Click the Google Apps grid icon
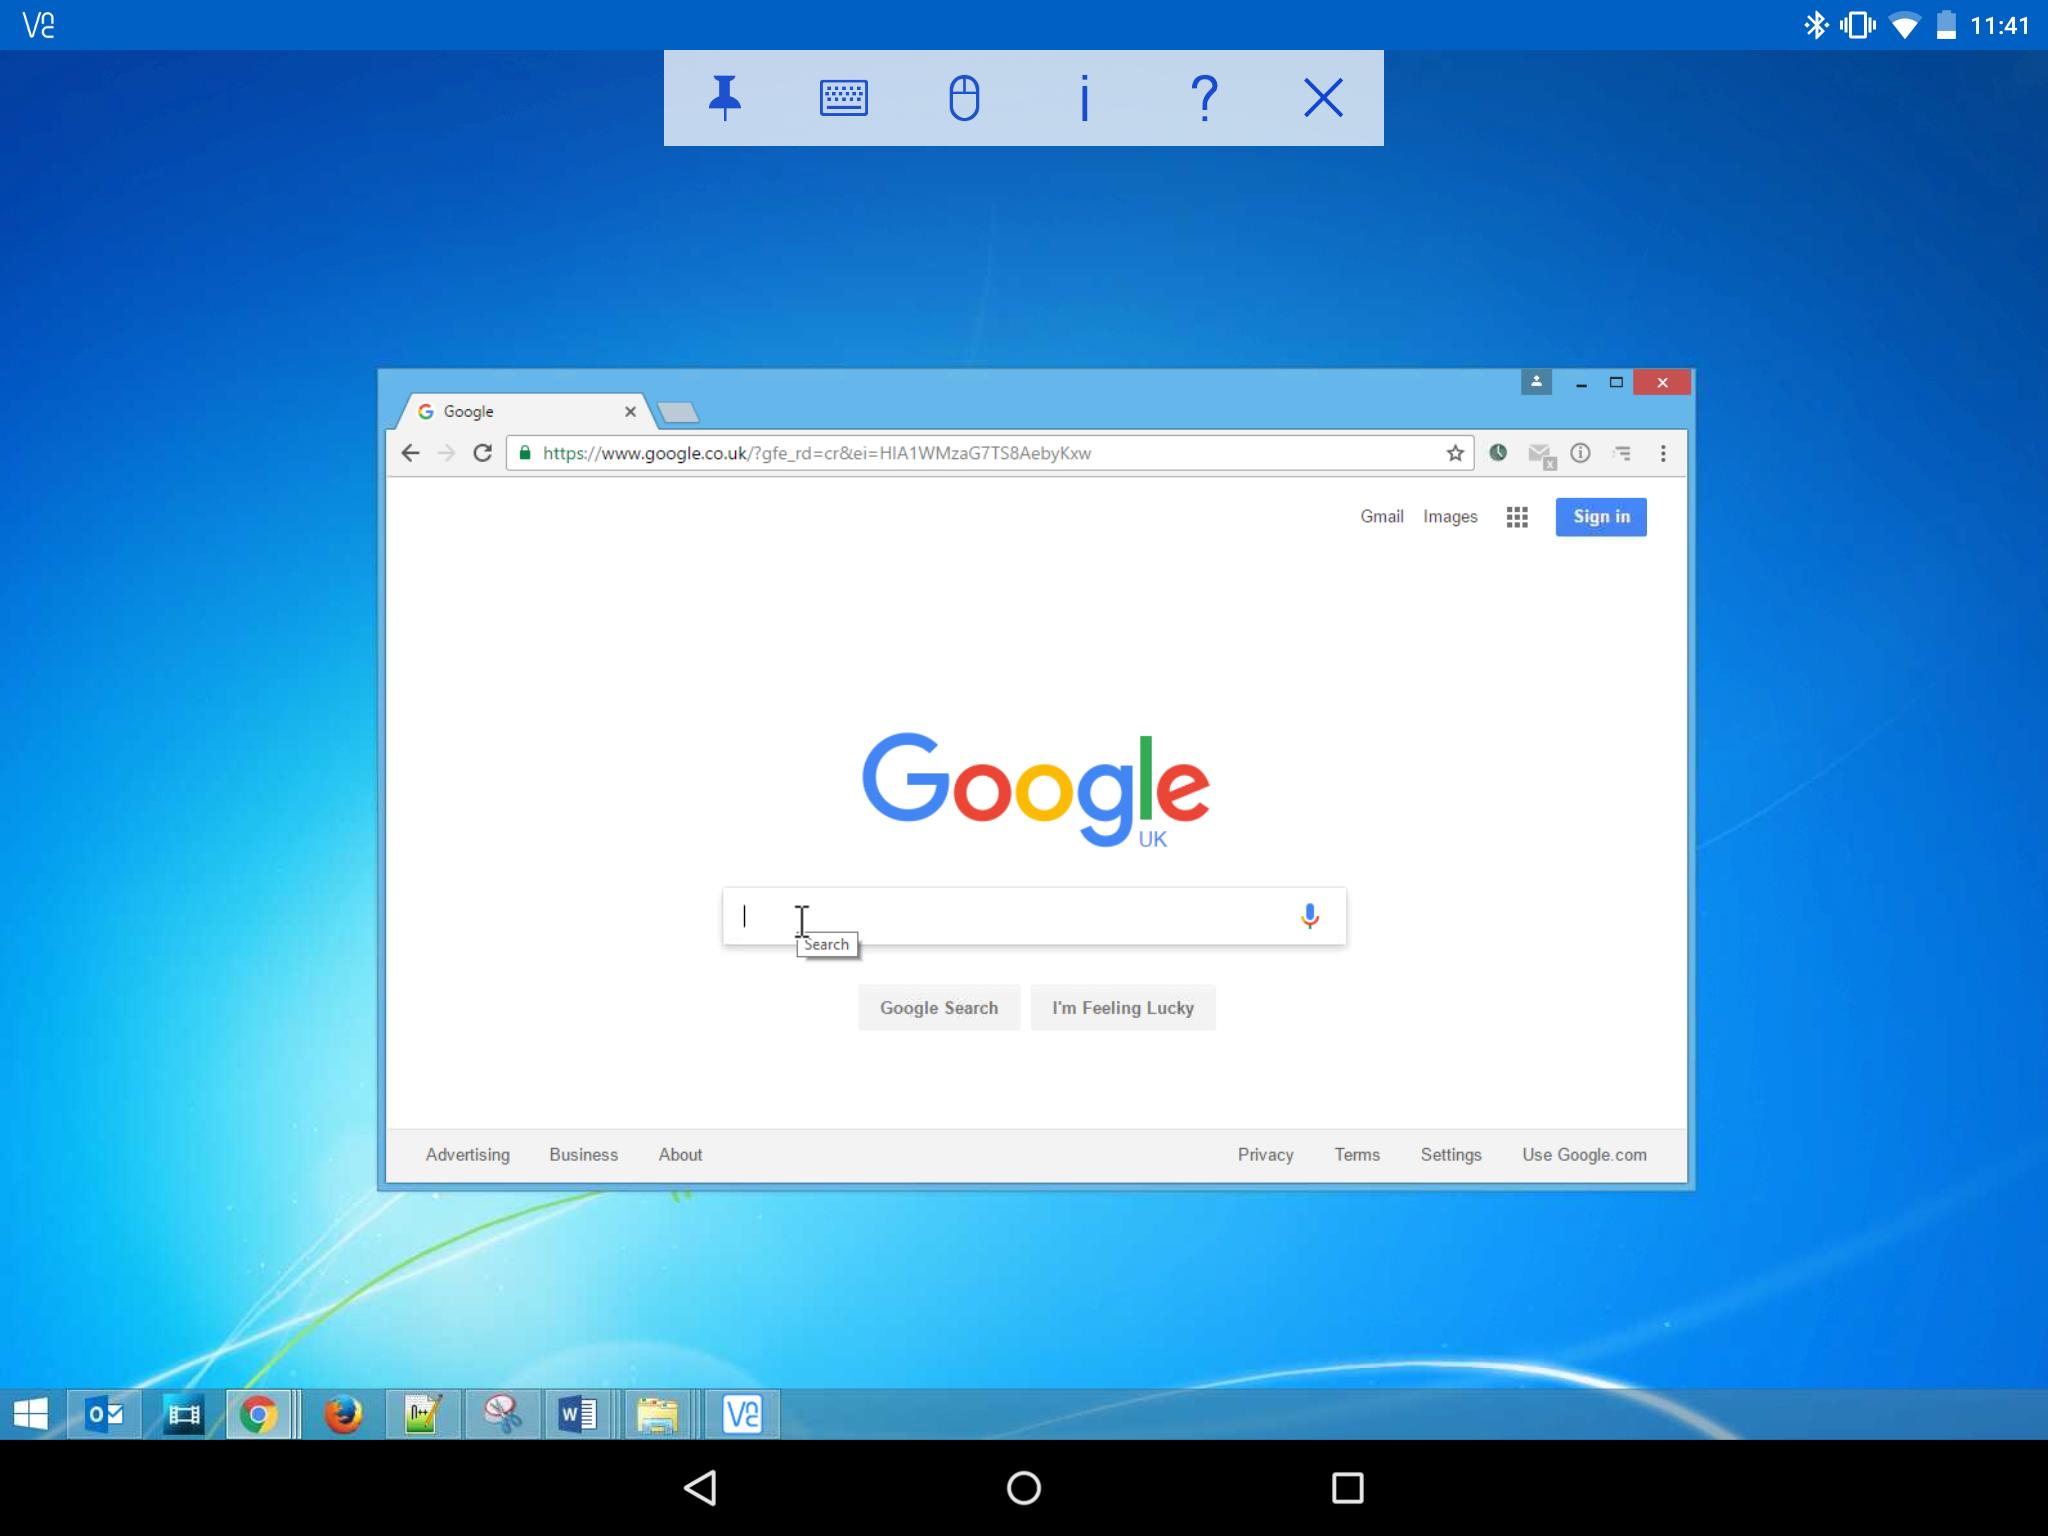Image resolution: width=2048 pixels, height=1536 pixels. tap(1516, 516)
